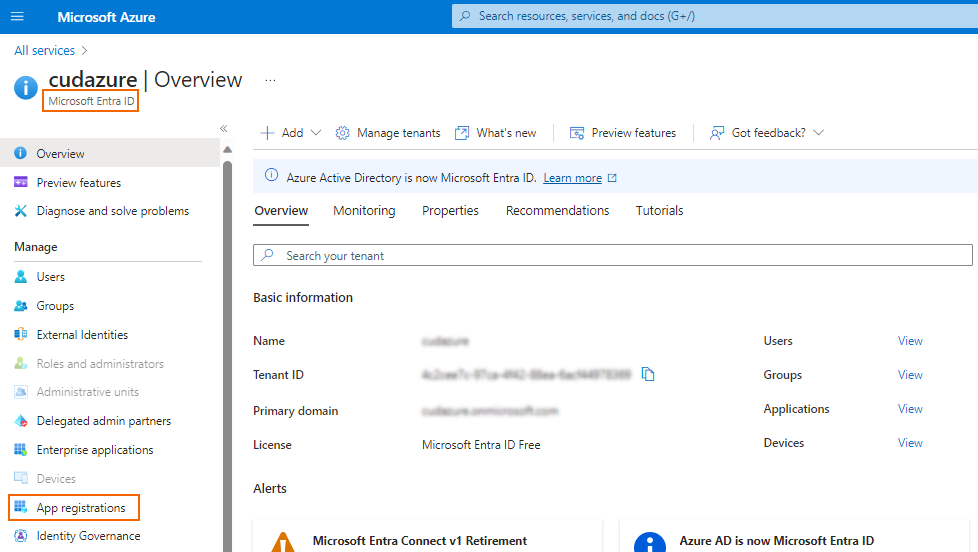
Task: Expand the Add dropdown chevron
Action: click(316, 133)
